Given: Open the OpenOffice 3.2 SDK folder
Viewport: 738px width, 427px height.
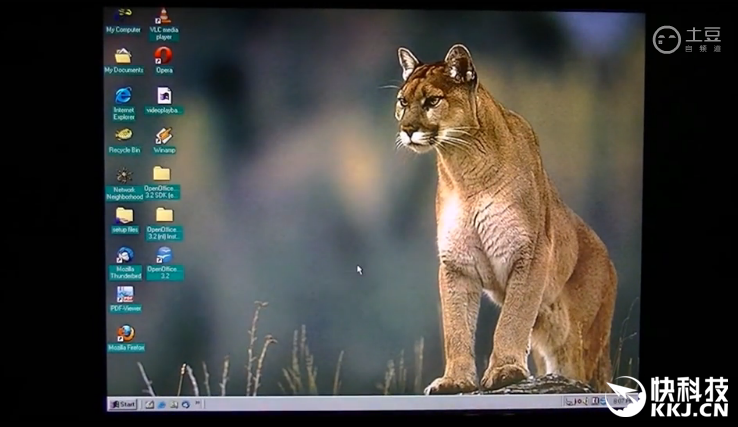Looking at the screenshot, I should 162,174.
